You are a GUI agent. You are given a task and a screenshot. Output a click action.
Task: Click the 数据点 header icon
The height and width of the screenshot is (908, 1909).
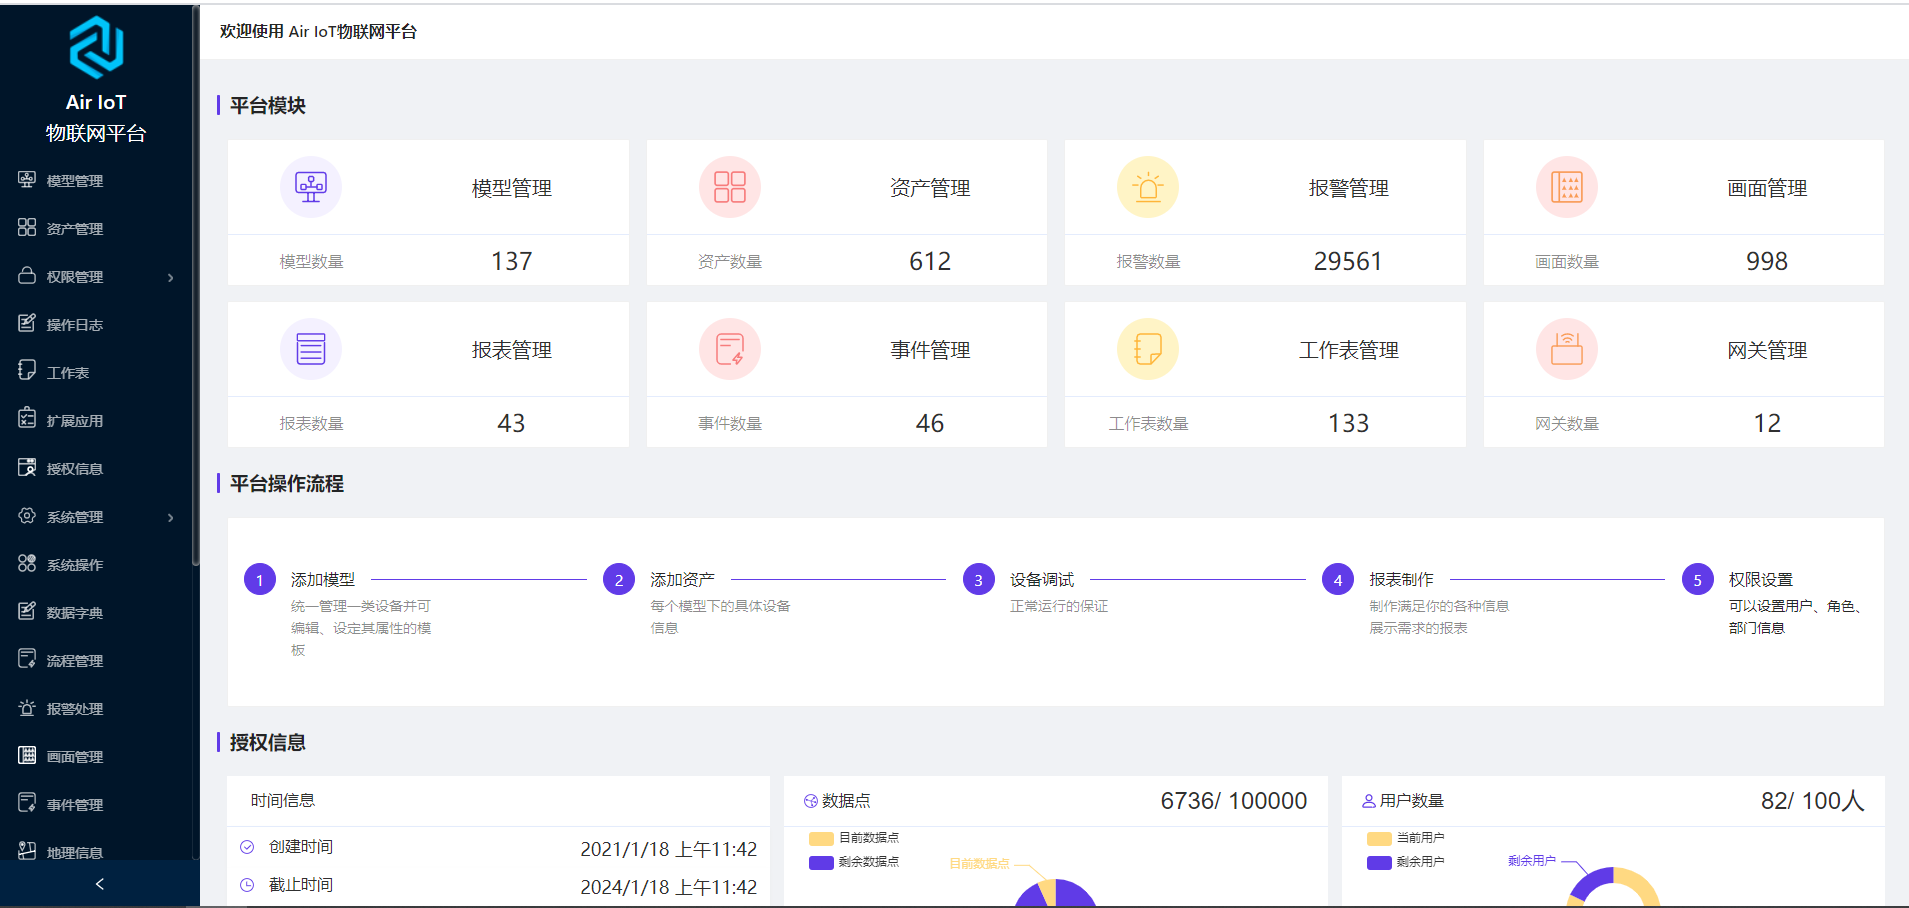(x=811, y=801)
